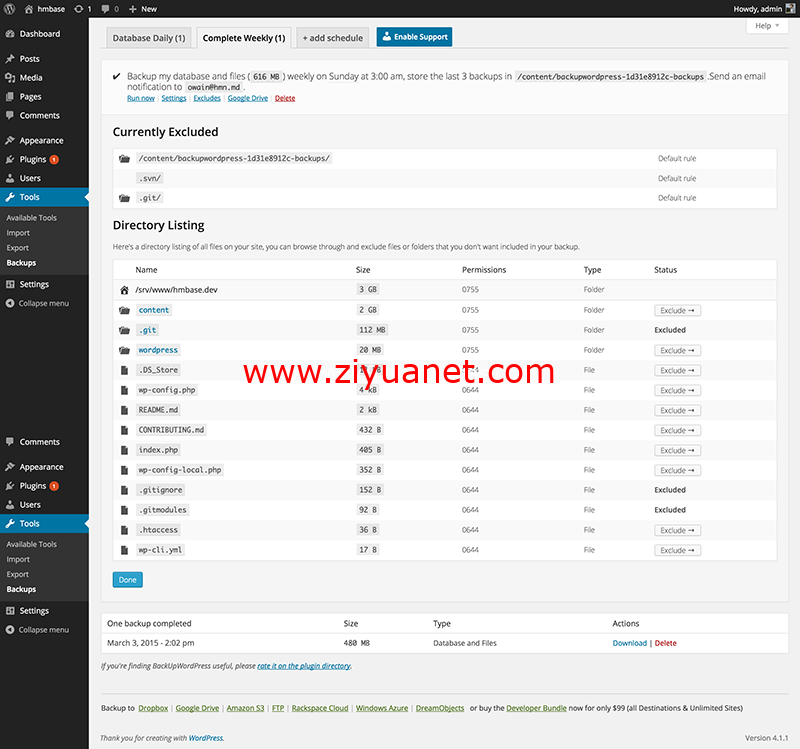This screenshot has width=800, height=749.
Task: Open the rate it on plugin directory link
Action: pos(304,666)
